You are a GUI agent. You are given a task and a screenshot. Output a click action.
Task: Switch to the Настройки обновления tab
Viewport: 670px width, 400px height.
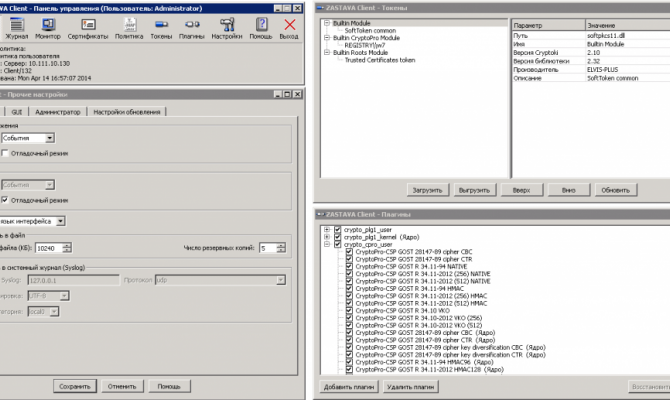tap(126, 112)
